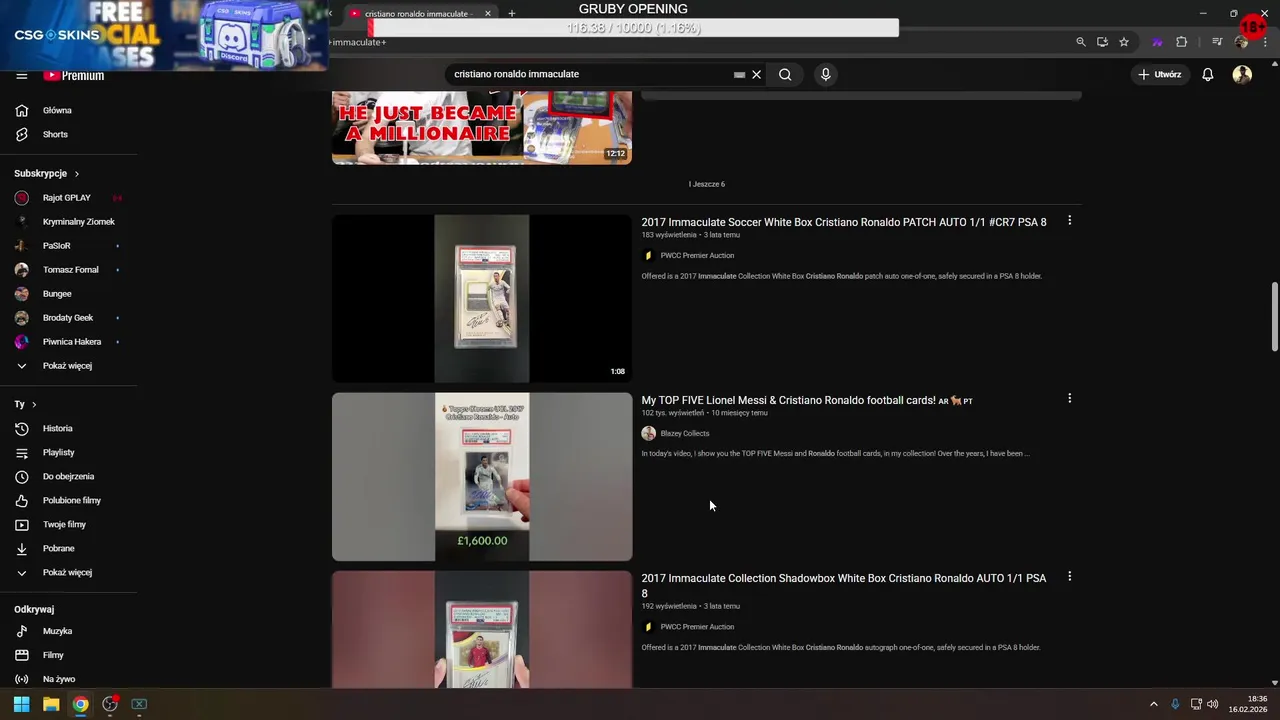This screenshot has width=1280, height=720.
Task: Open Muzyka in Odkrywaj section
Action: [57, 631]
